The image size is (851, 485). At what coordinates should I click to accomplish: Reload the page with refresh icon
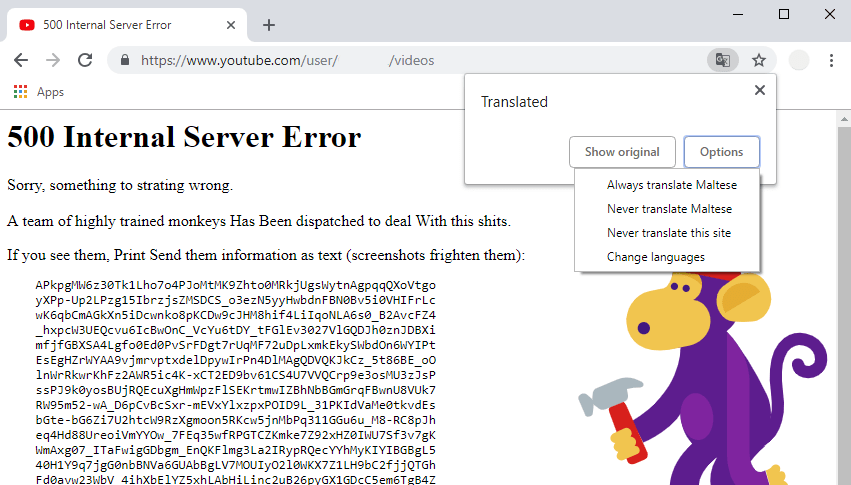tap(85, 60)
